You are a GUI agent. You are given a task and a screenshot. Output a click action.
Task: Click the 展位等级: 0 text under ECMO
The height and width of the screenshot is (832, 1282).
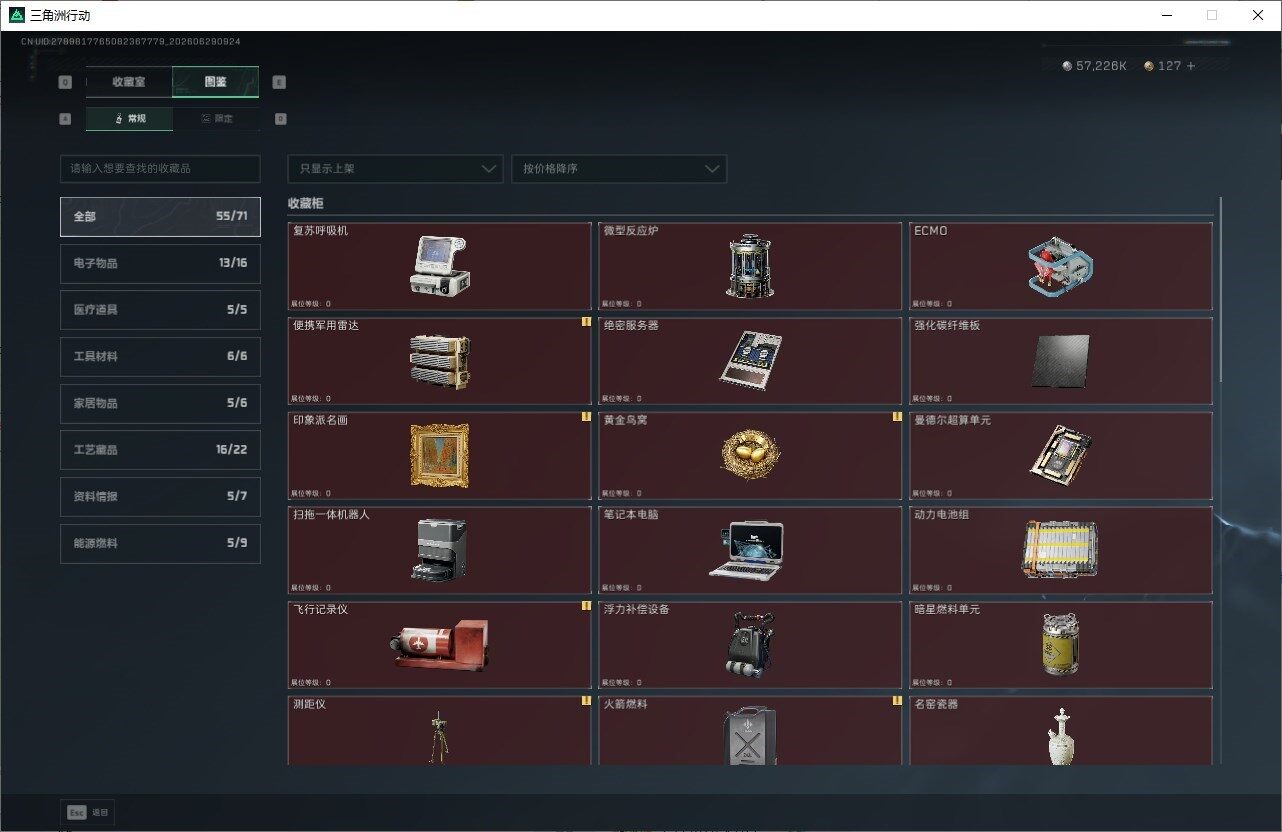click(x=932, y=304)
